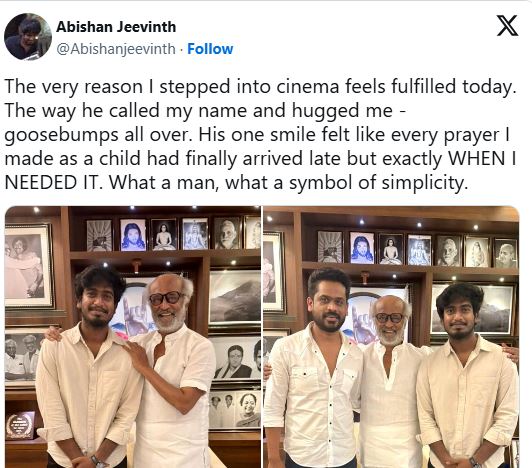This screenshot has width=532, height=468.
Task: Open the left photo of two men
Action: tap(133, 337)
